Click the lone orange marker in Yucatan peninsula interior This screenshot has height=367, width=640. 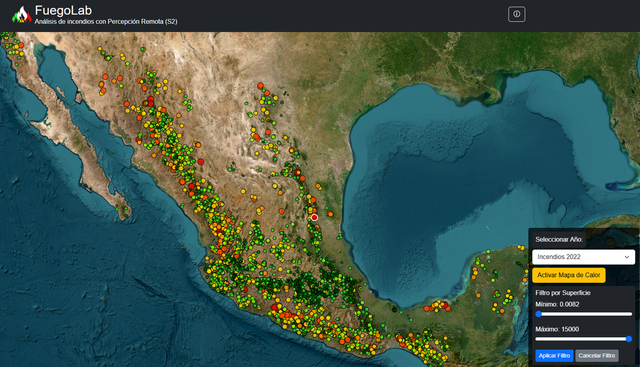coord(478,295)
